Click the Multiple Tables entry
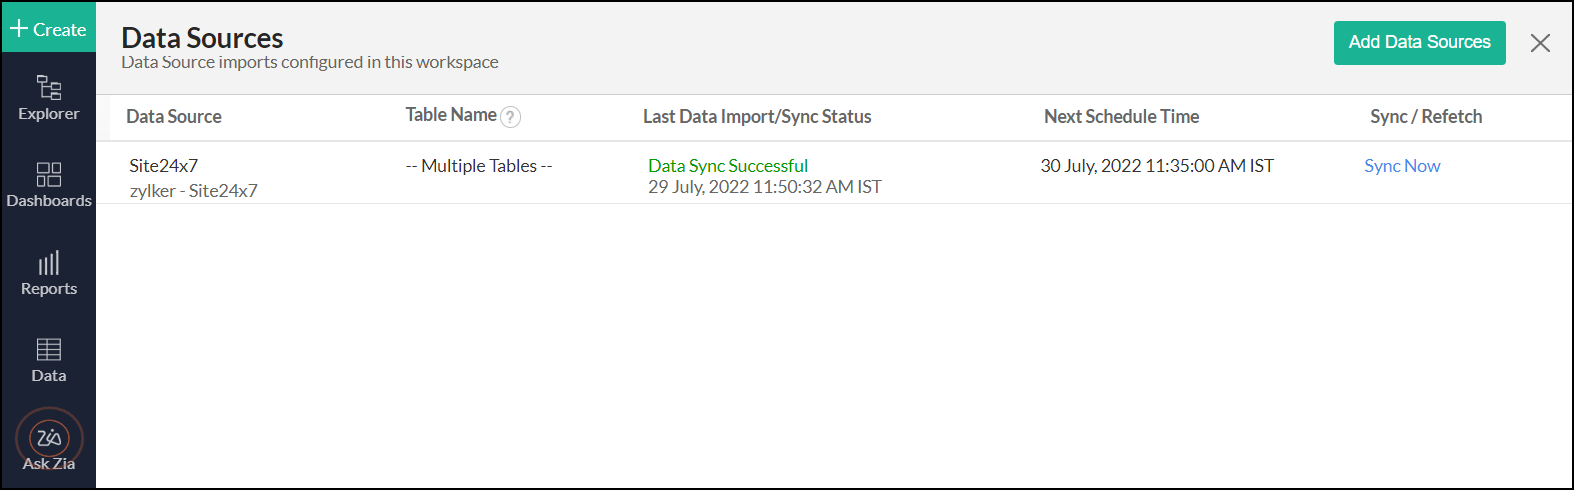The height and width of the screenshot is (490, 1574). 479,166
